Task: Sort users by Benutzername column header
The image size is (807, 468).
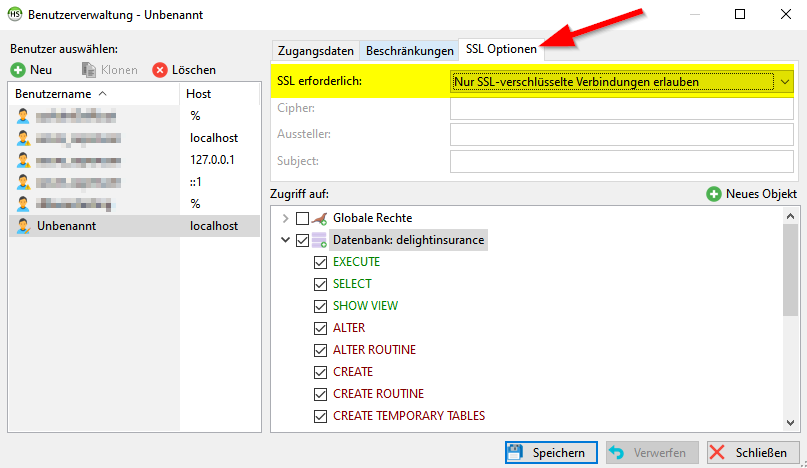Action: (60, 93)
